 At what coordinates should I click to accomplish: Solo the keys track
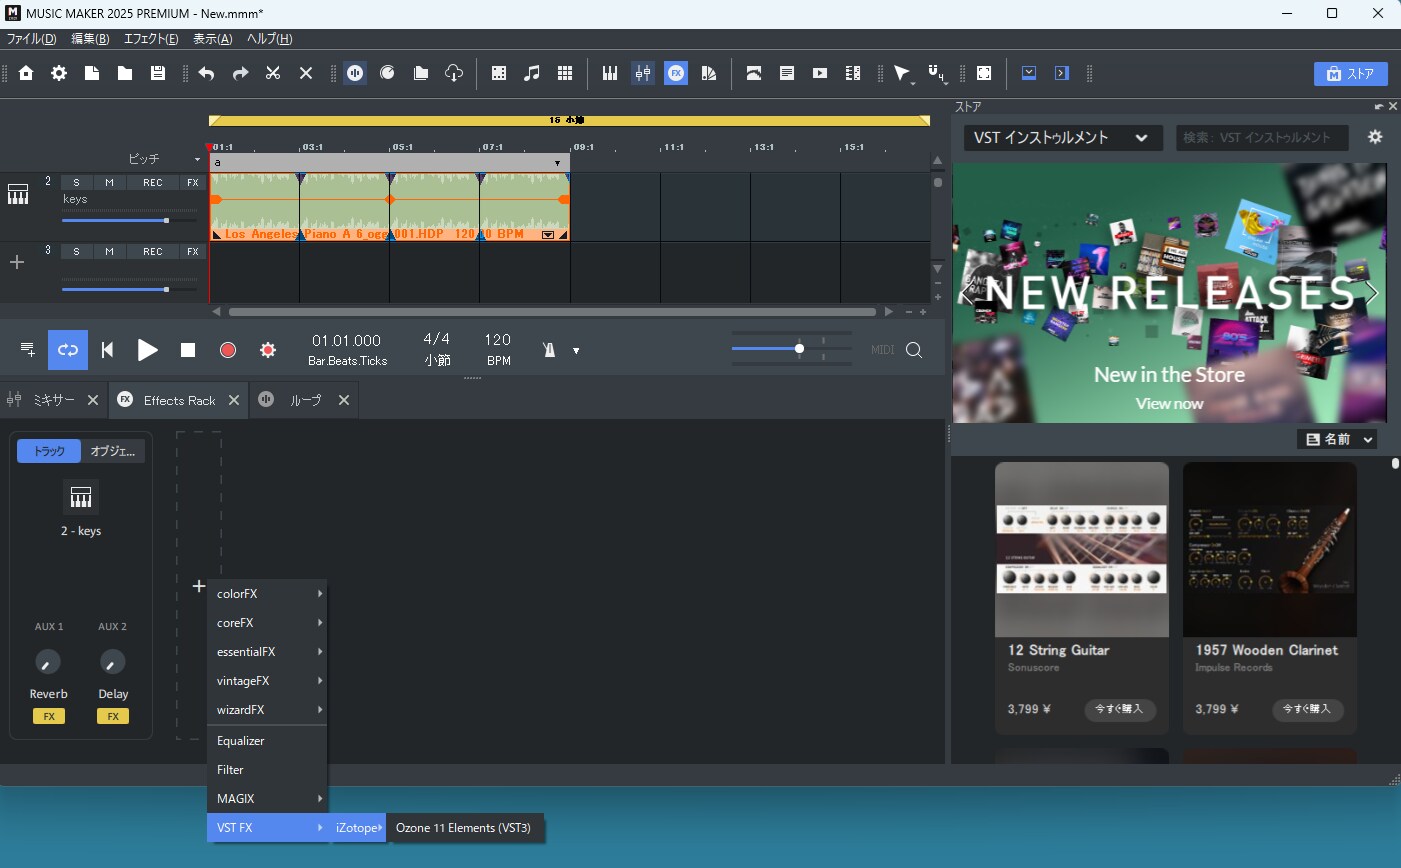point(77,182)
